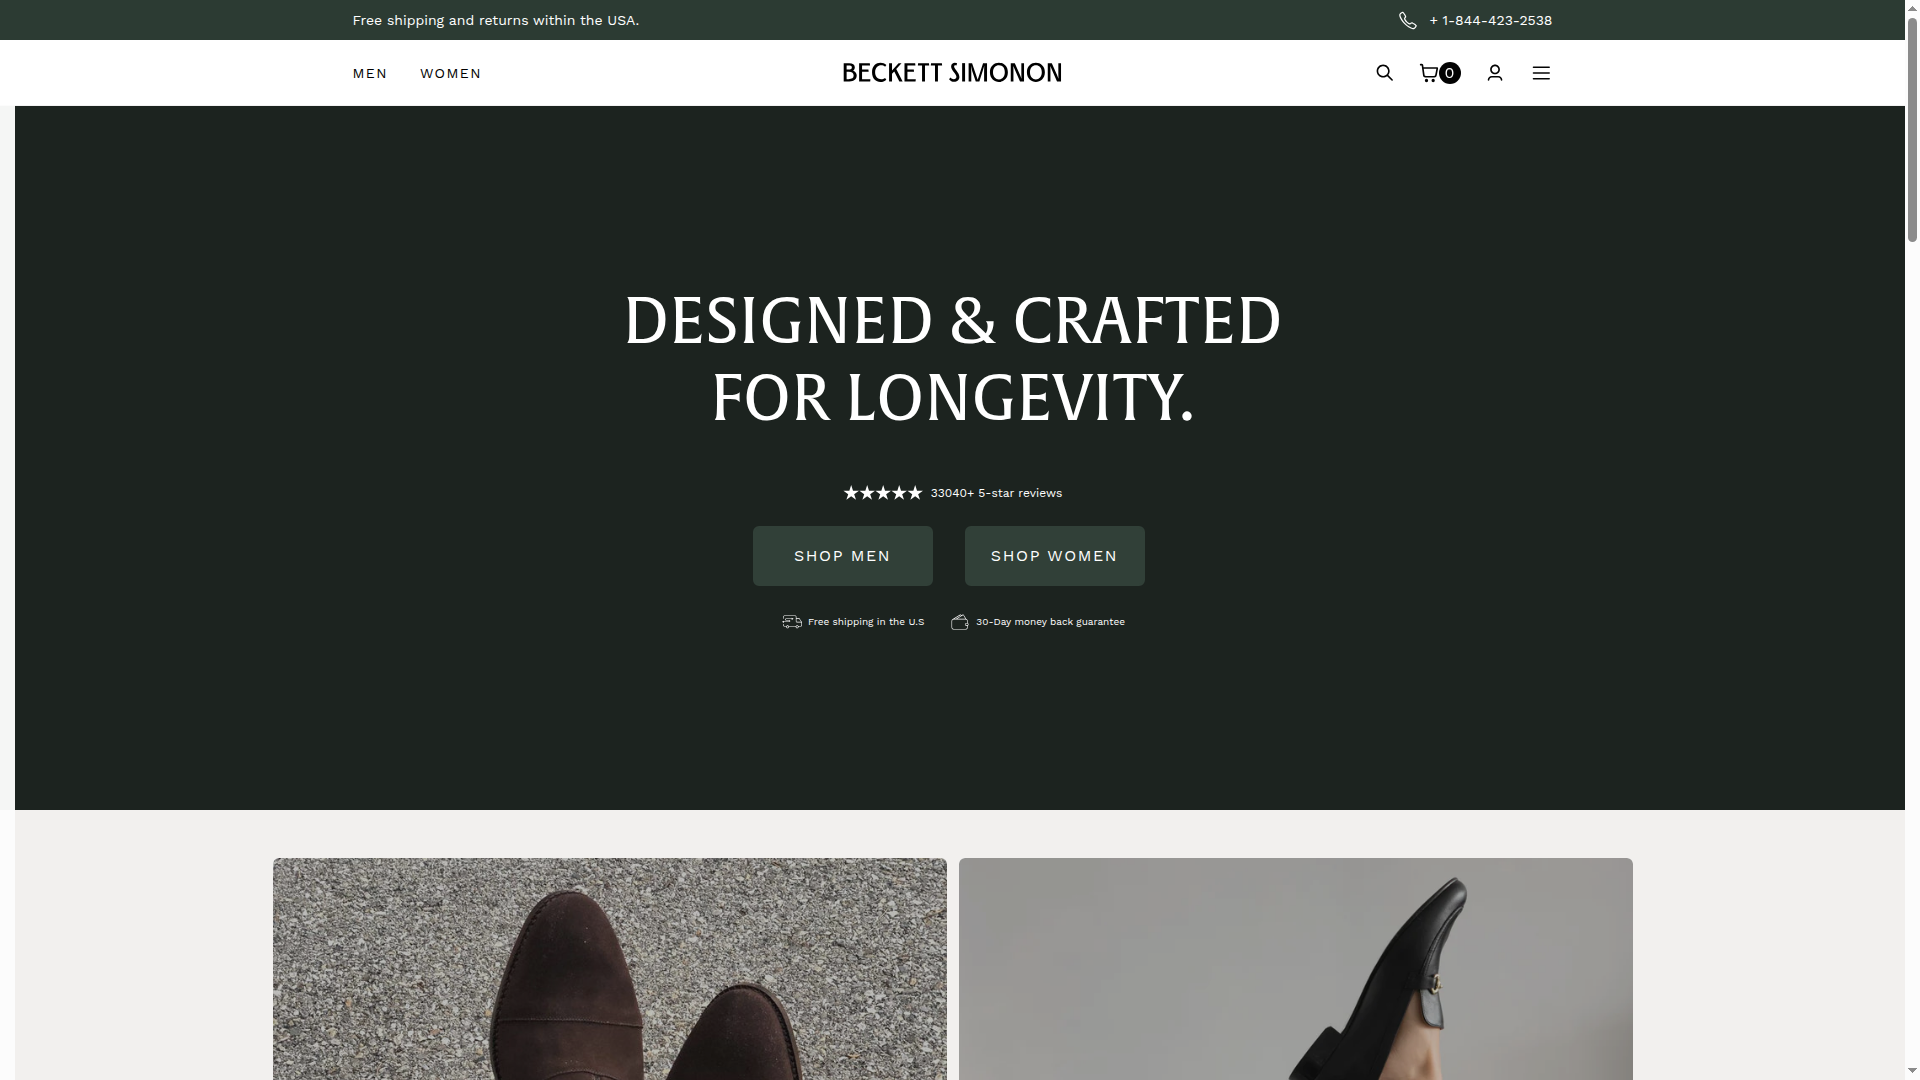Open the search icon

click(1384, 73)
